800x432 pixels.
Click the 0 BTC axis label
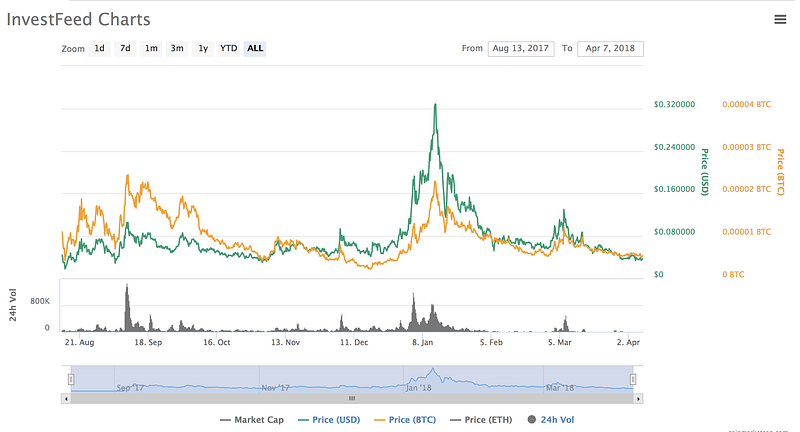point(733,274)
